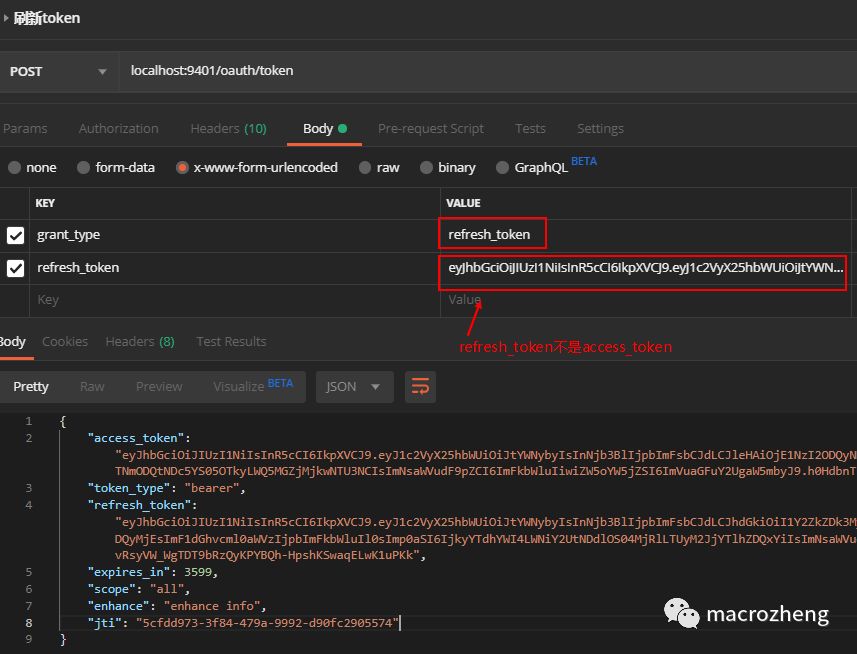The image size is (857, 654).
Task: Click the expires_in value 3599
Action: click(198, 572)
